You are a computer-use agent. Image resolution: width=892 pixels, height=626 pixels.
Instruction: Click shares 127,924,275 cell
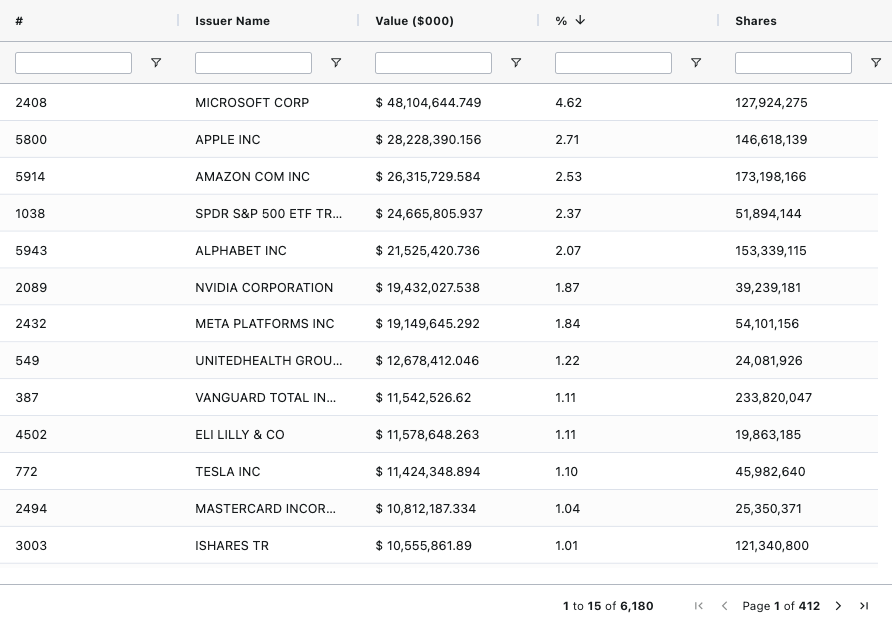[x=771, y=102]
